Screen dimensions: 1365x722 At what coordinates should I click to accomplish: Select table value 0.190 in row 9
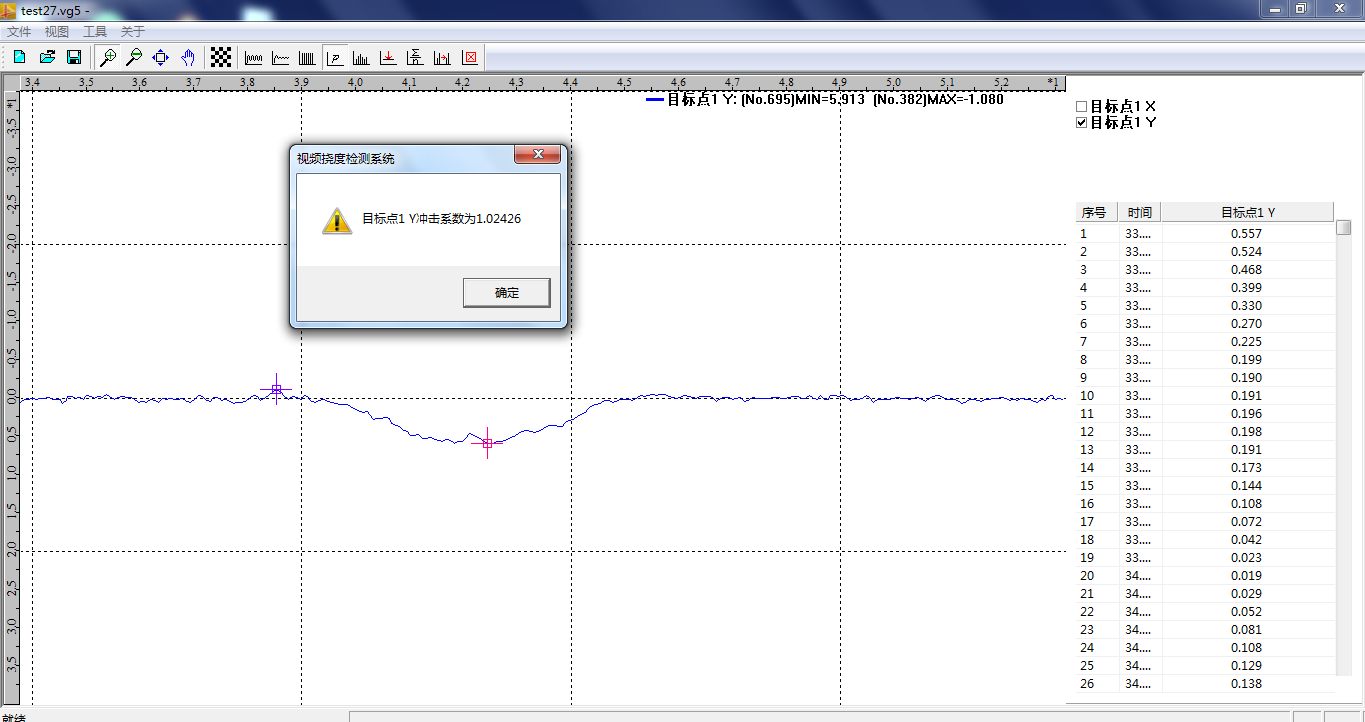point(1246,378)
